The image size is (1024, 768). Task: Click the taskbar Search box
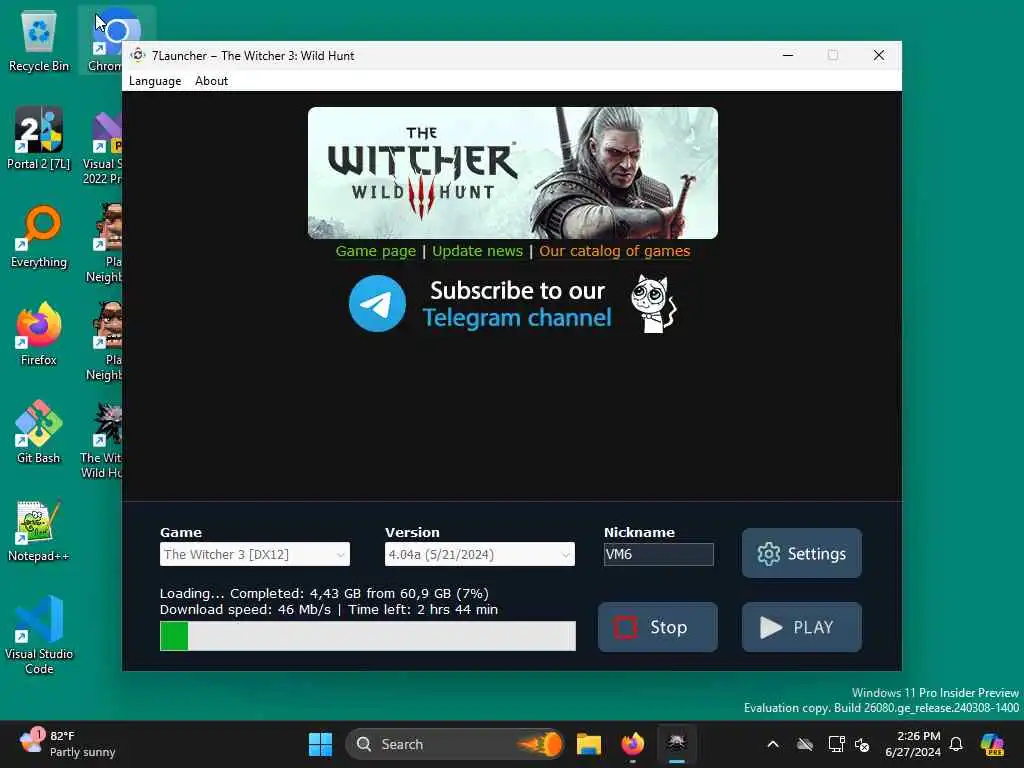455,744
